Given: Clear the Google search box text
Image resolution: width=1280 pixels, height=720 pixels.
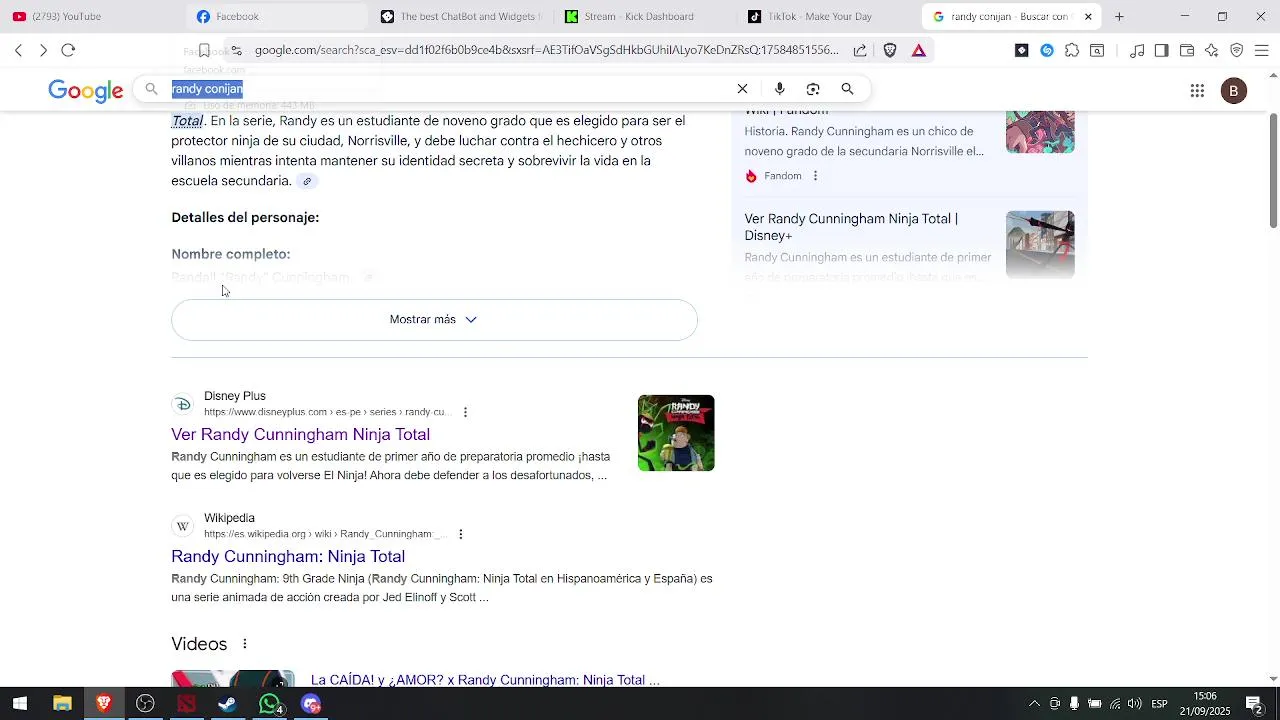Looking at the screenshot, I should point(742,89).
